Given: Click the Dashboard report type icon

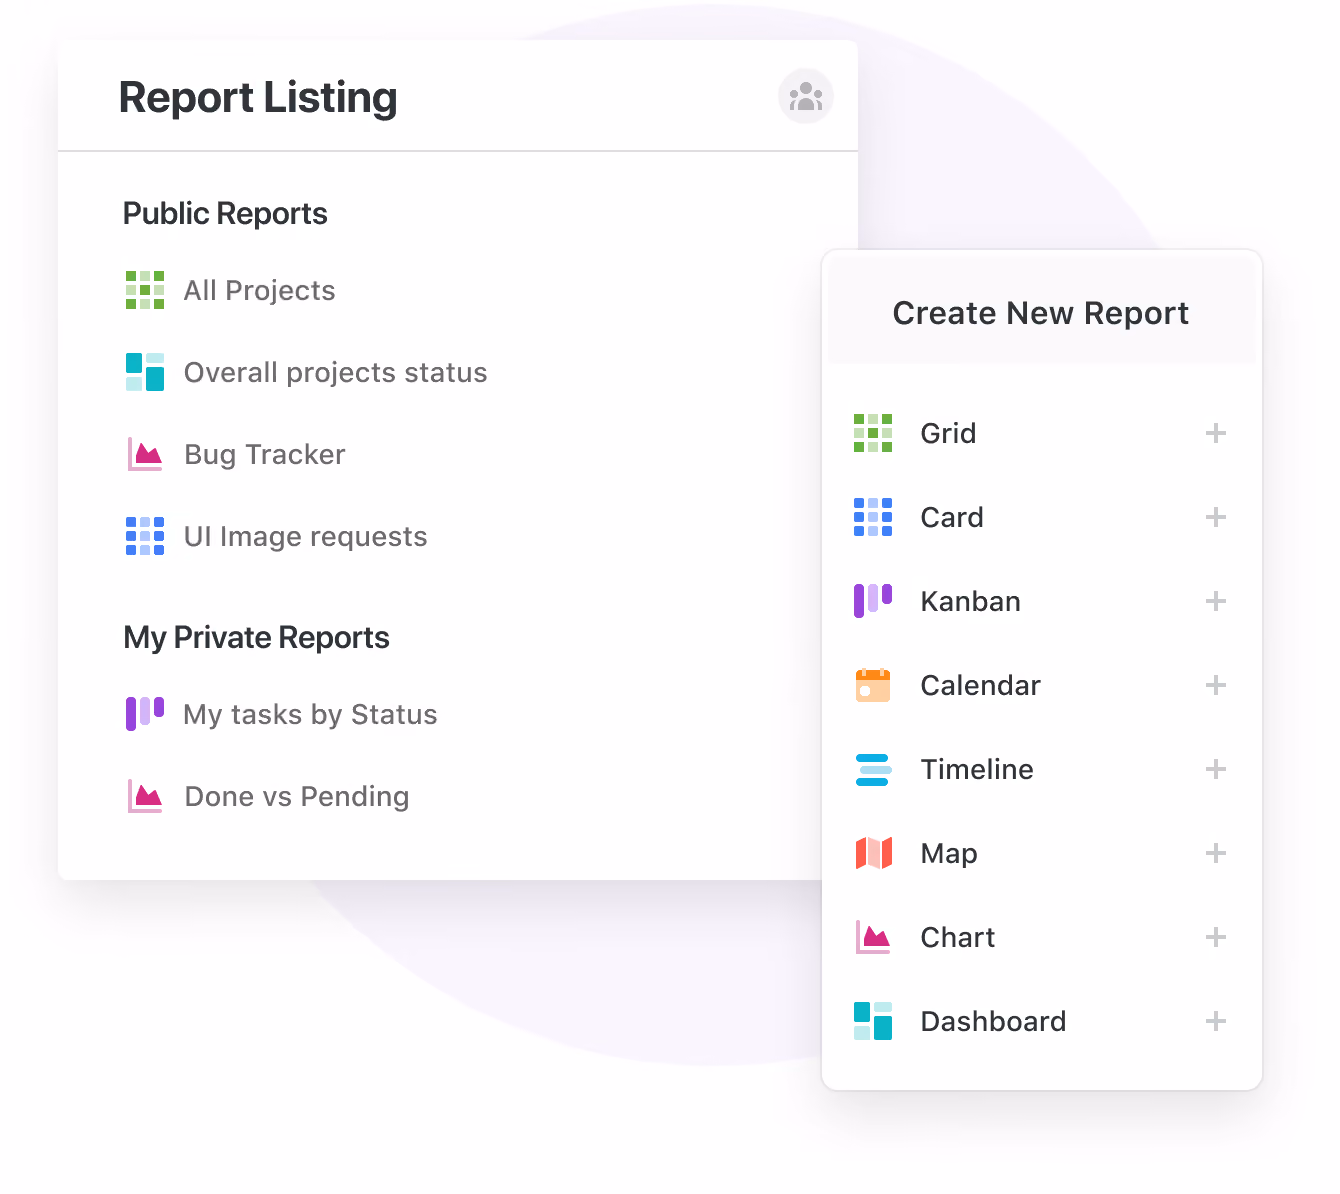Looking at the screenshot, I should point(873,1021).
